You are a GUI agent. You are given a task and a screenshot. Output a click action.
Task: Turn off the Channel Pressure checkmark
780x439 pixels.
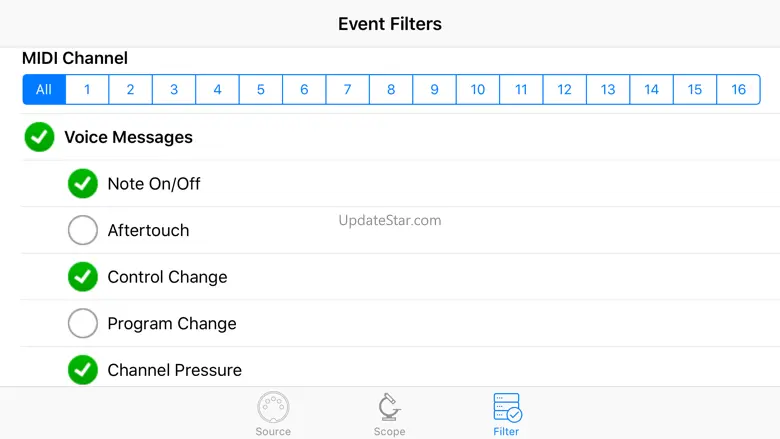click(x=83, y=370)
